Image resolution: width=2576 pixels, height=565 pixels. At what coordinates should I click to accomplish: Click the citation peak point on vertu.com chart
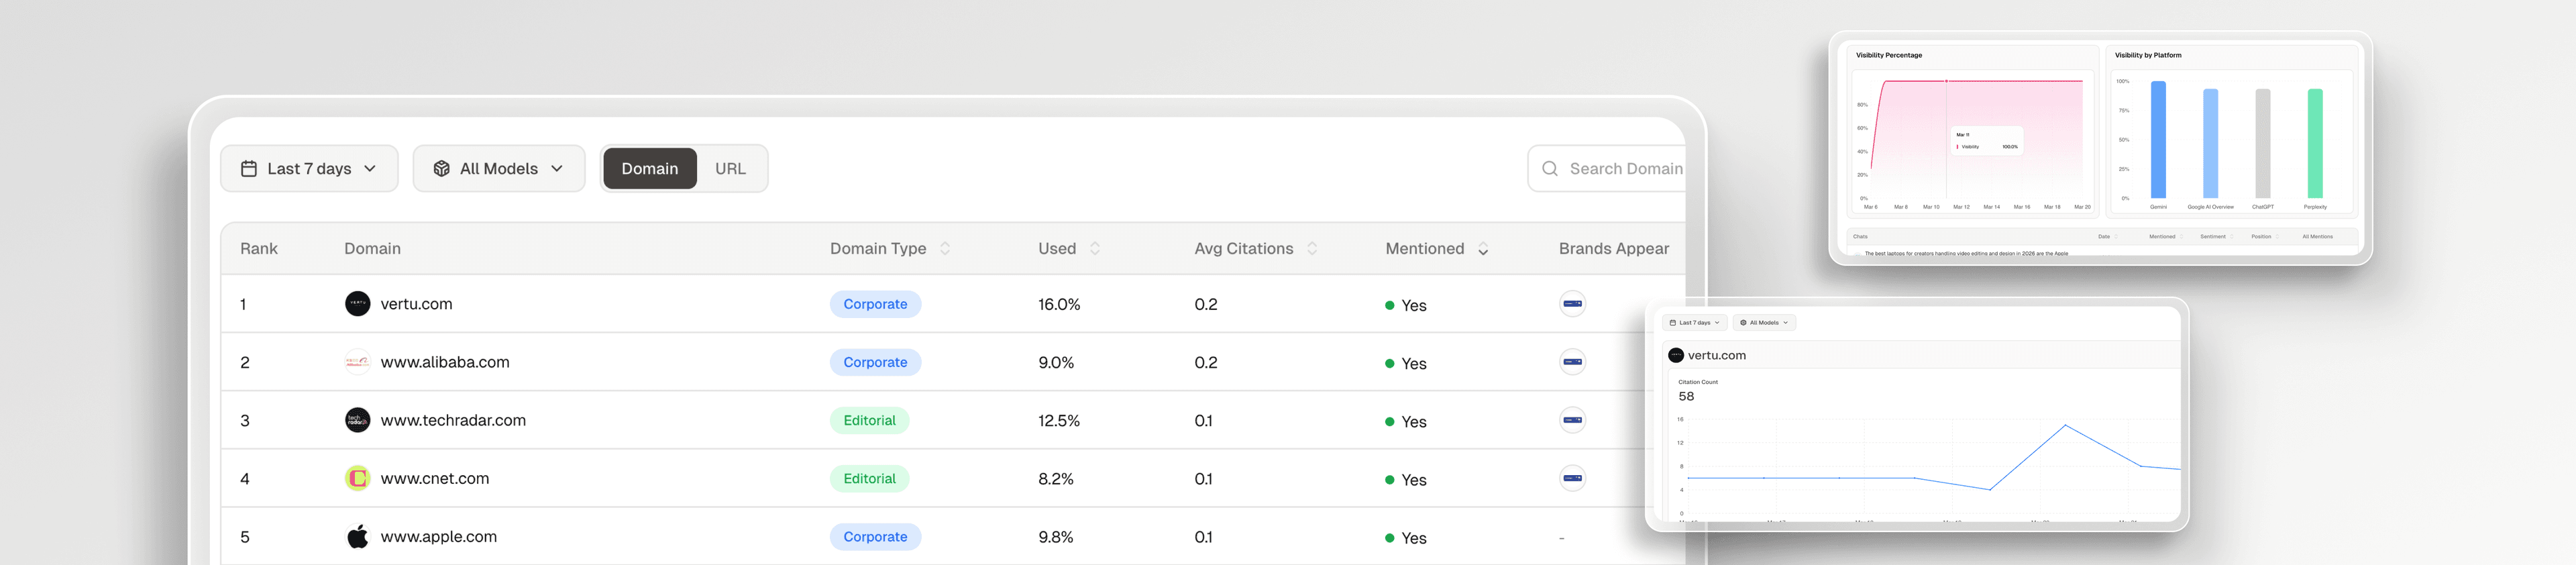tap(2066, 426)
